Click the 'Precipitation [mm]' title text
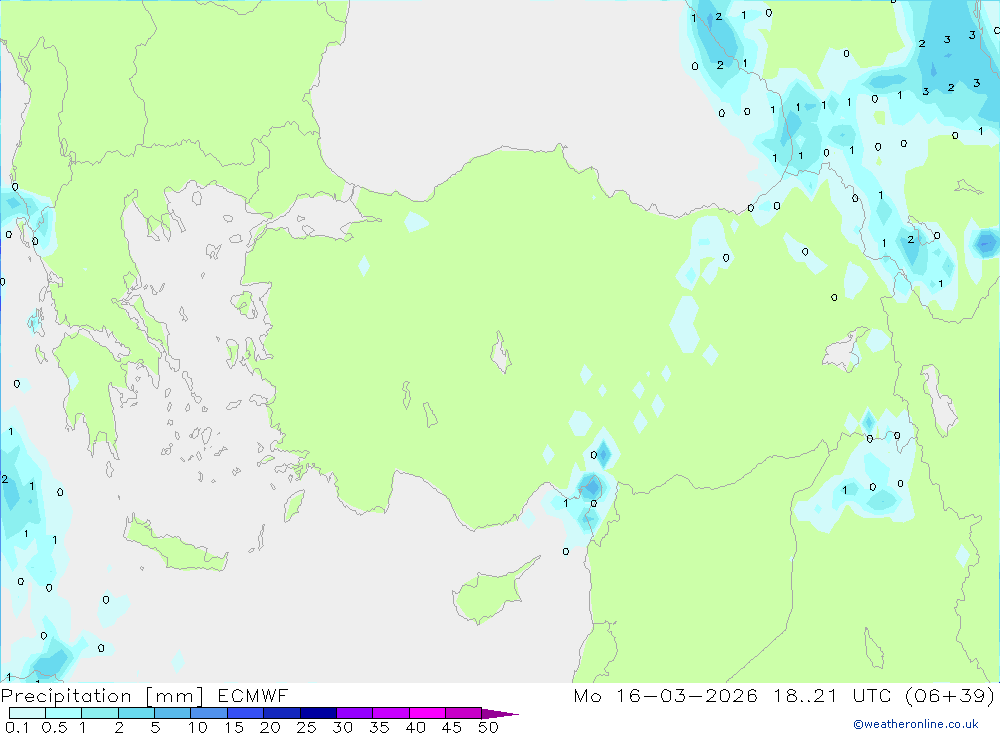This screenshot has height=733, width=1000. (x=102, y=696)
